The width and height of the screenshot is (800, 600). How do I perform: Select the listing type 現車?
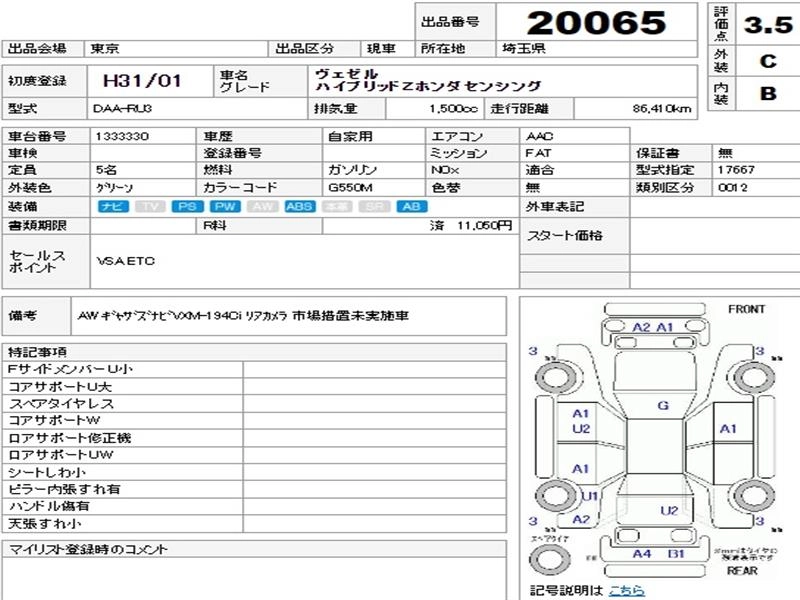(381, 48)
